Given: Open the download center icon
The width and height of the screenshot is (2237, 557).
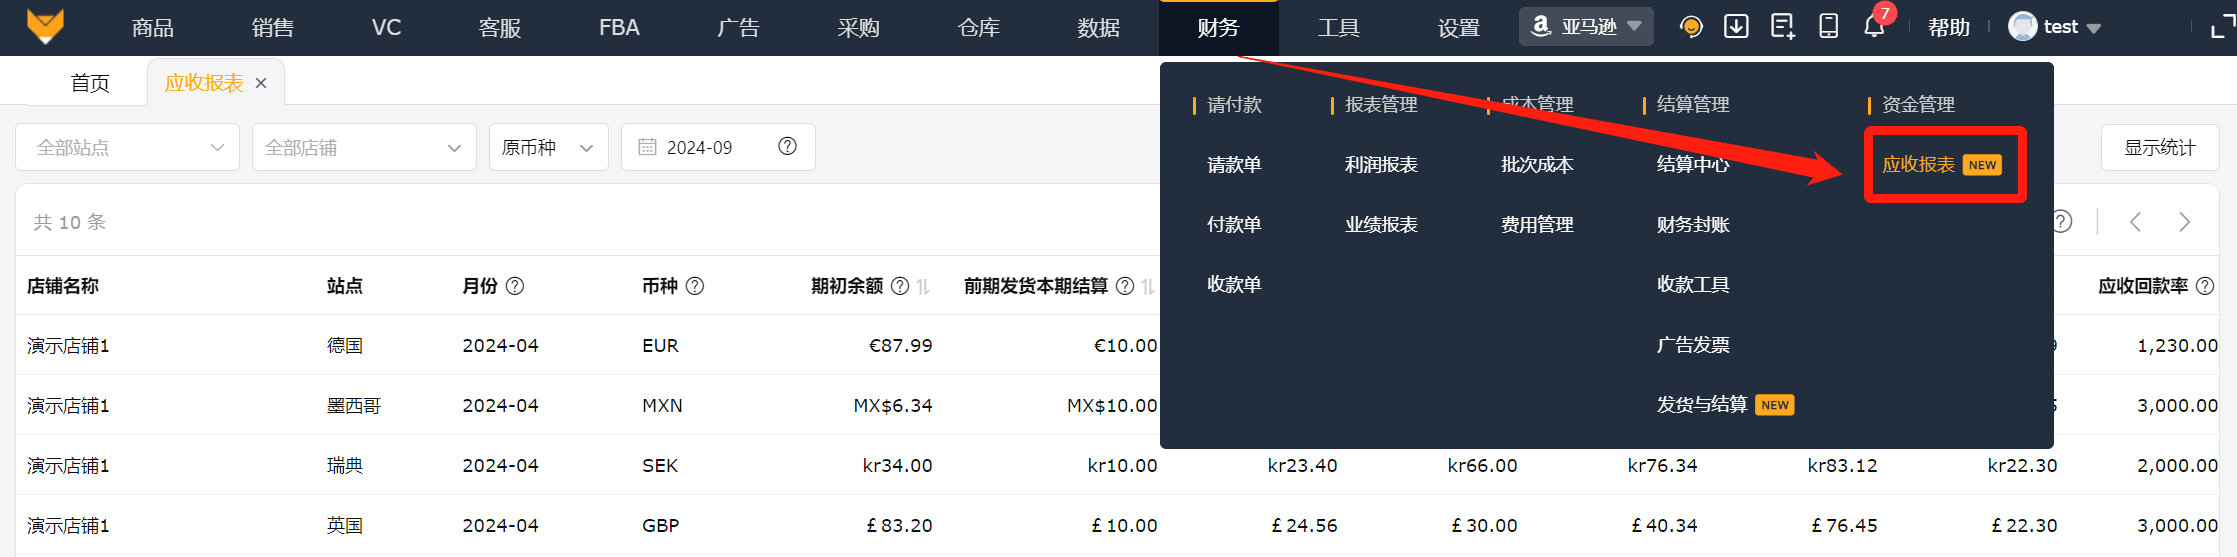Looking at the screenshot, I should click(x=1736, y=27).
